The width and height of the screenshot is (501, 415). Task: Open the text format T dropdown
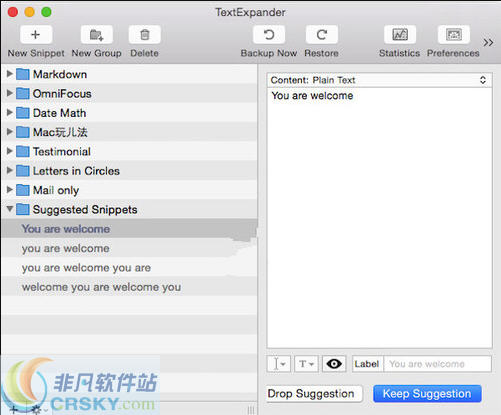click(306, 364)
